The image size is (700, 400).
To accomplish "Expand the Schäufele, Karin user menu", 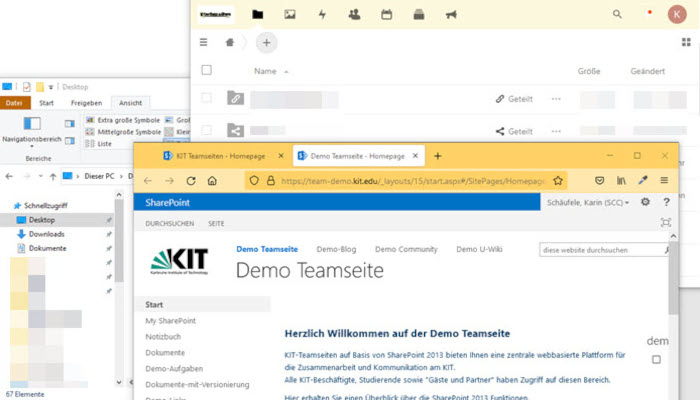I will (587, 203).
